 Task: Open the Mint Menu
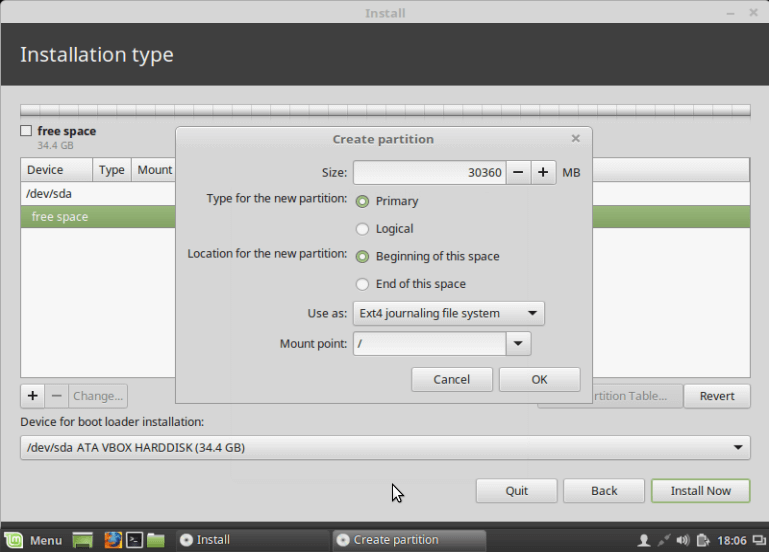[33, 540]
